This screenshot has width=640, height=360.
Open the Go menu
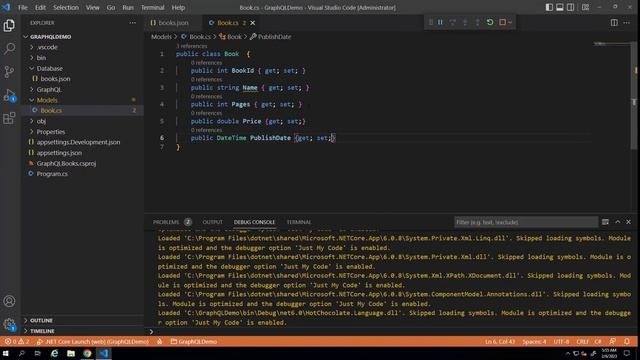111,7
